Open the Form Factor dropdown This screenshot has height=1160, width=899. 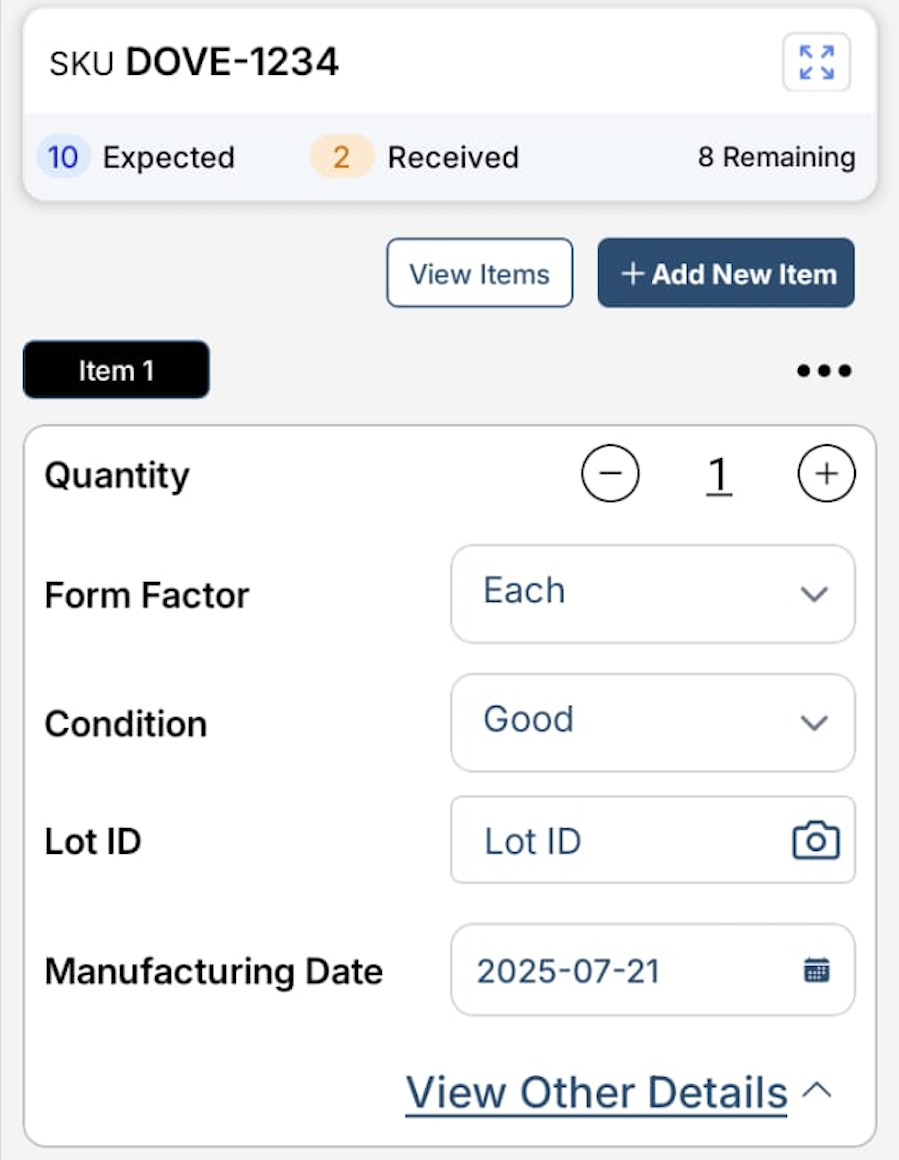[652, 593]
